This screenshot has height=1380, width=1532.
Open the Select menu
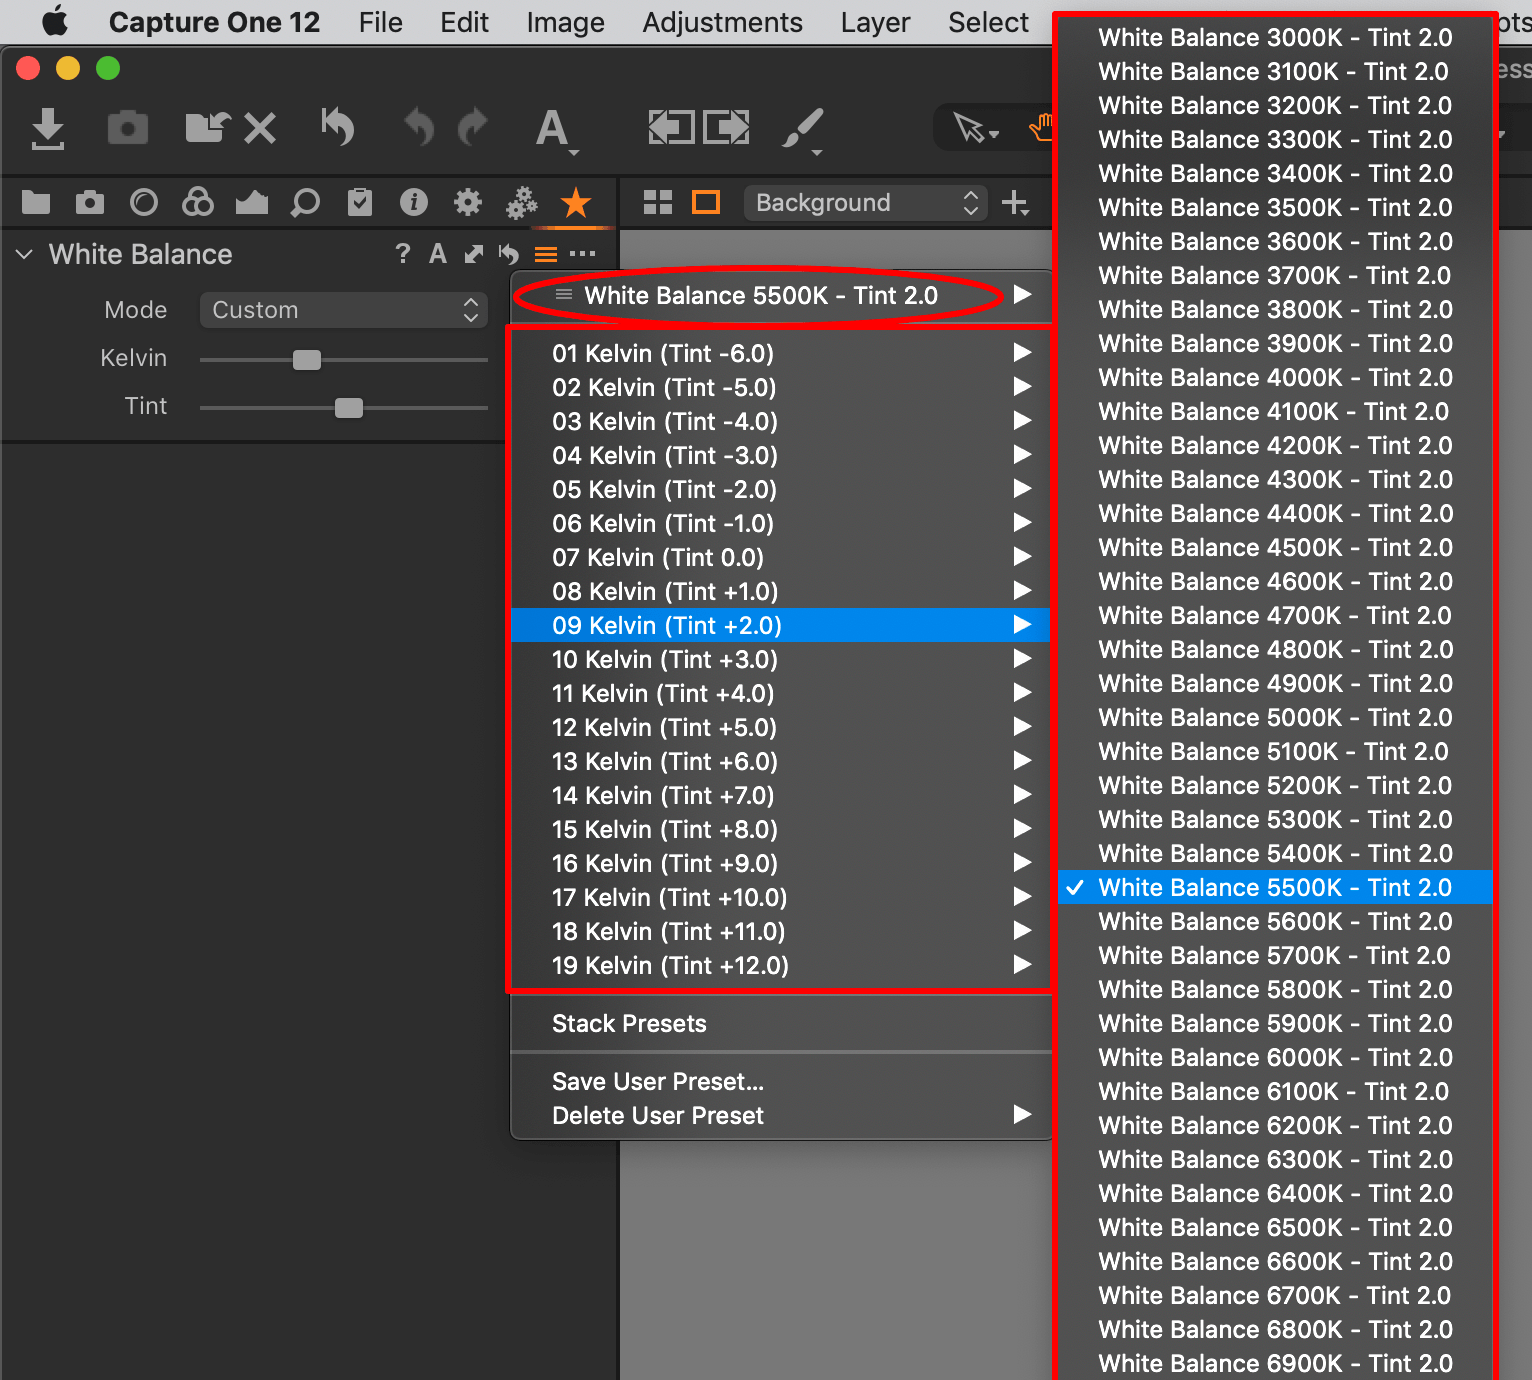click(x=988, y=22)
